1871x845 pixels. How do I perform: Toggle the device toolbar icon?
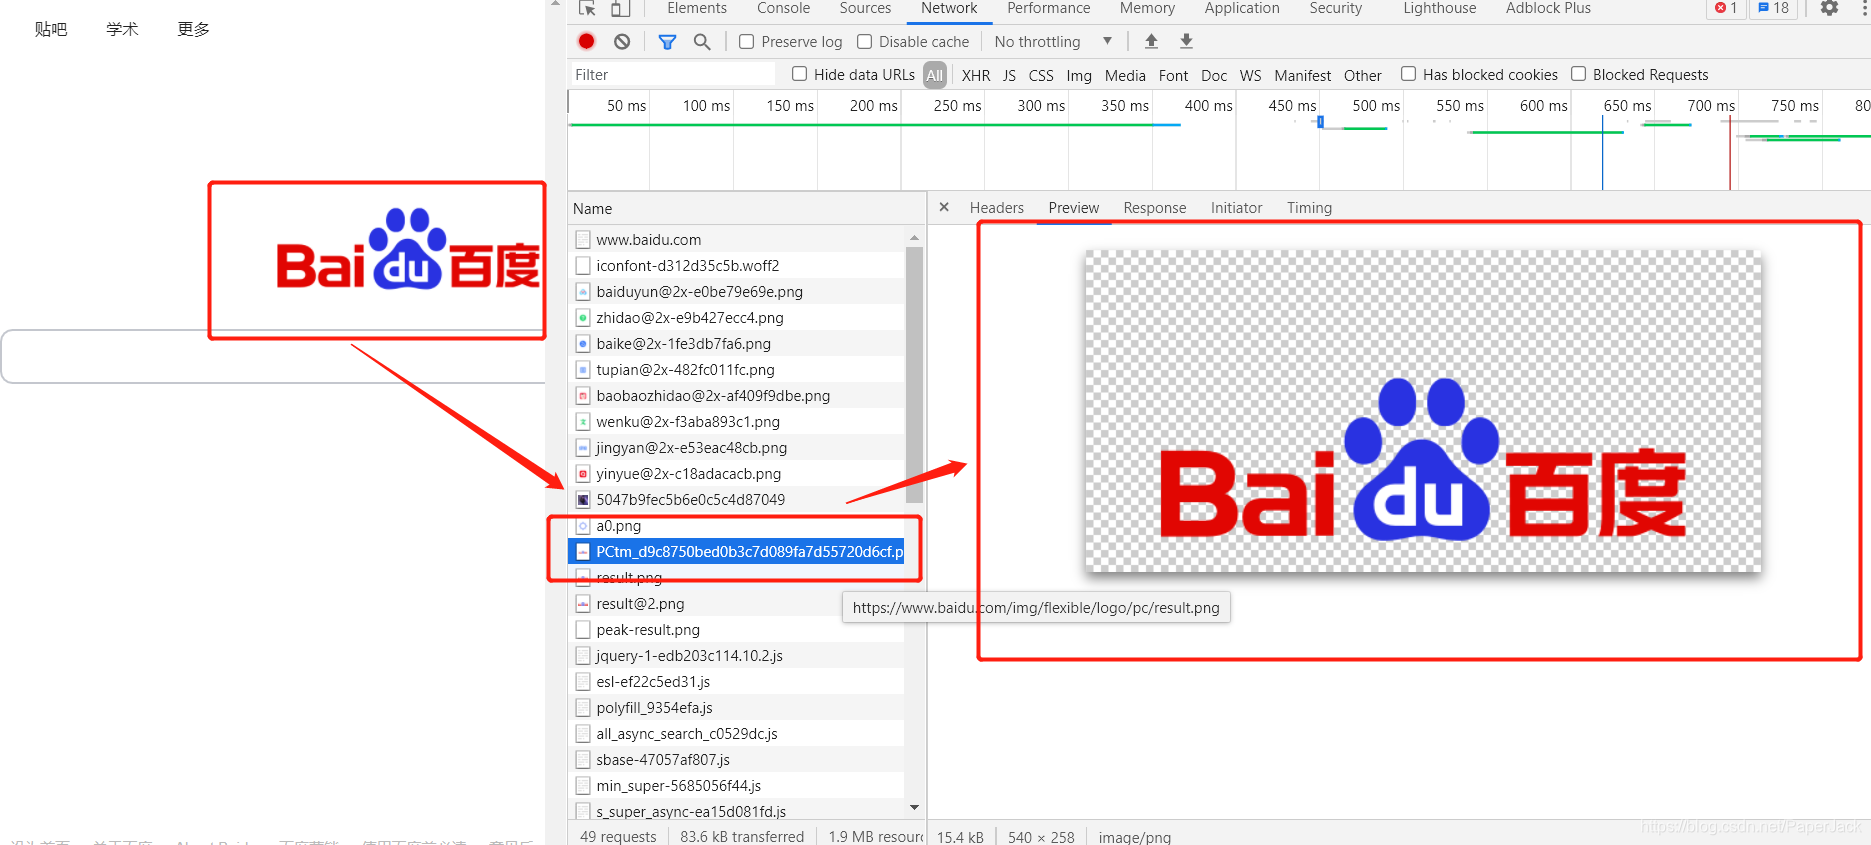[621, 8]
